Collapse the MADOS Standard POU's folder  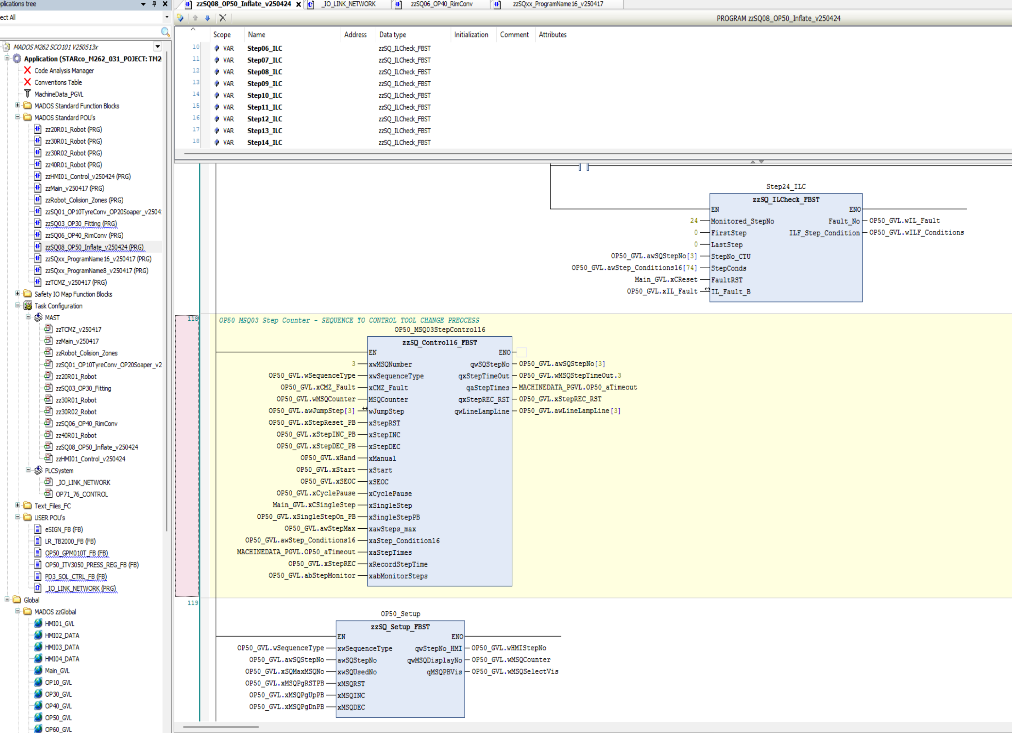tap(19, 118)
